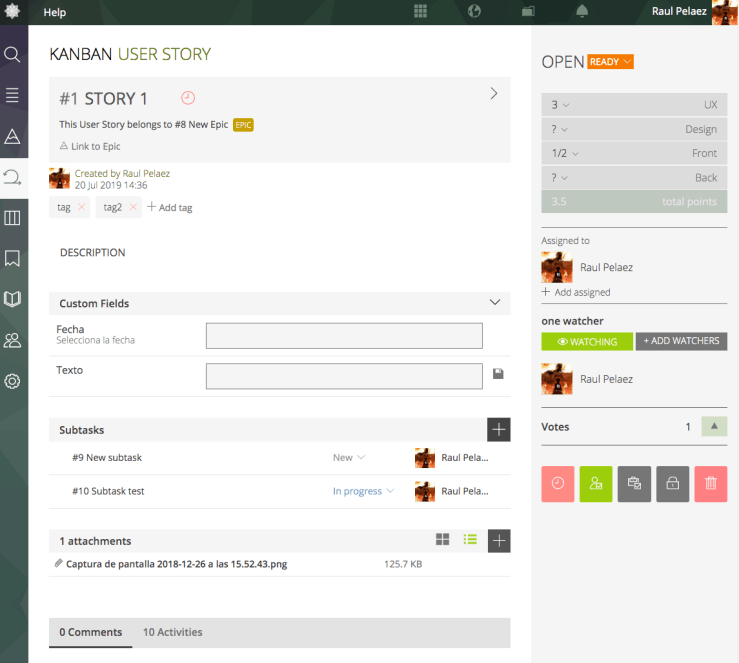Screen dimensions: 739x663
Task: Open the Team members sidebar icon
Action: (x=13, y=340)
